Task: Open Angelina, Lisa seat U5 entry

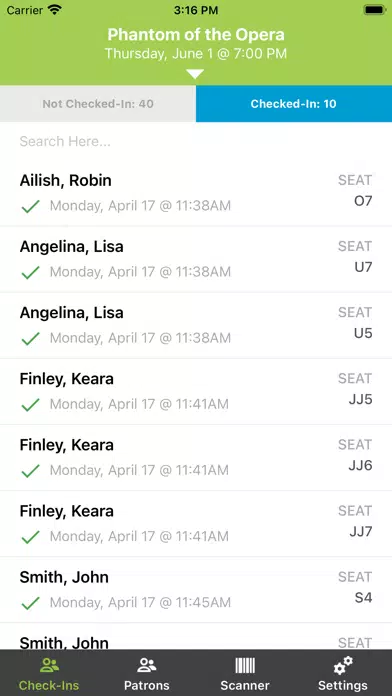Action: point(196,325)
